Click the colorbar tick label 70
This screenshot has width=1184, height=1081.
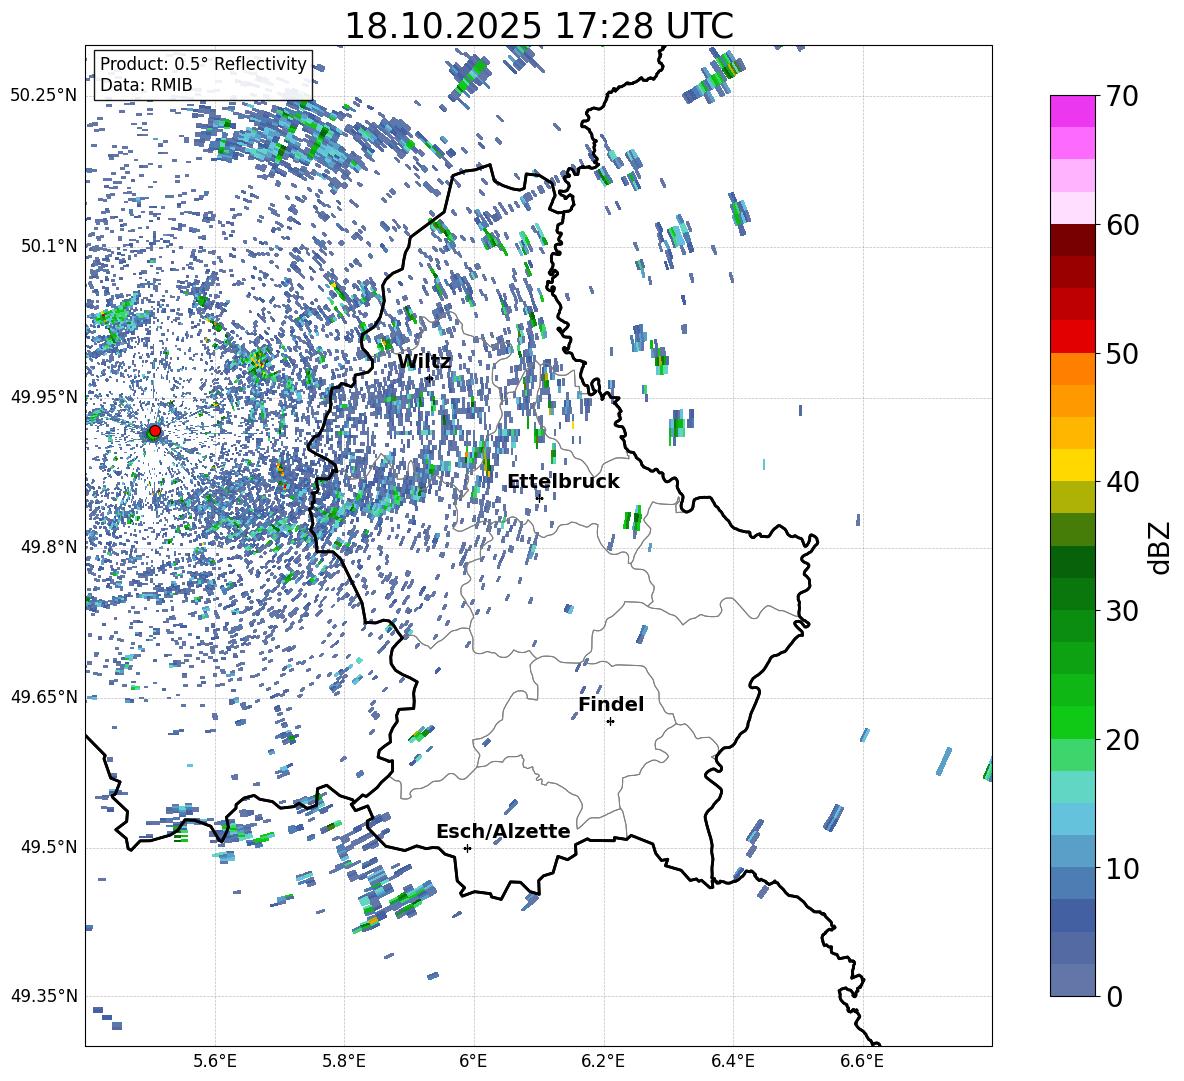click(x=1122, y=96)
